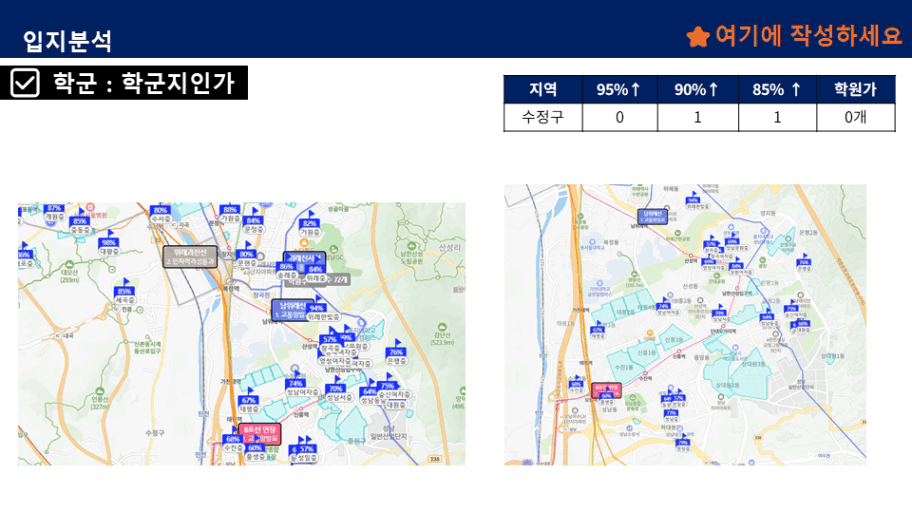Select the 1 value under 85%↑

point(777,117)
